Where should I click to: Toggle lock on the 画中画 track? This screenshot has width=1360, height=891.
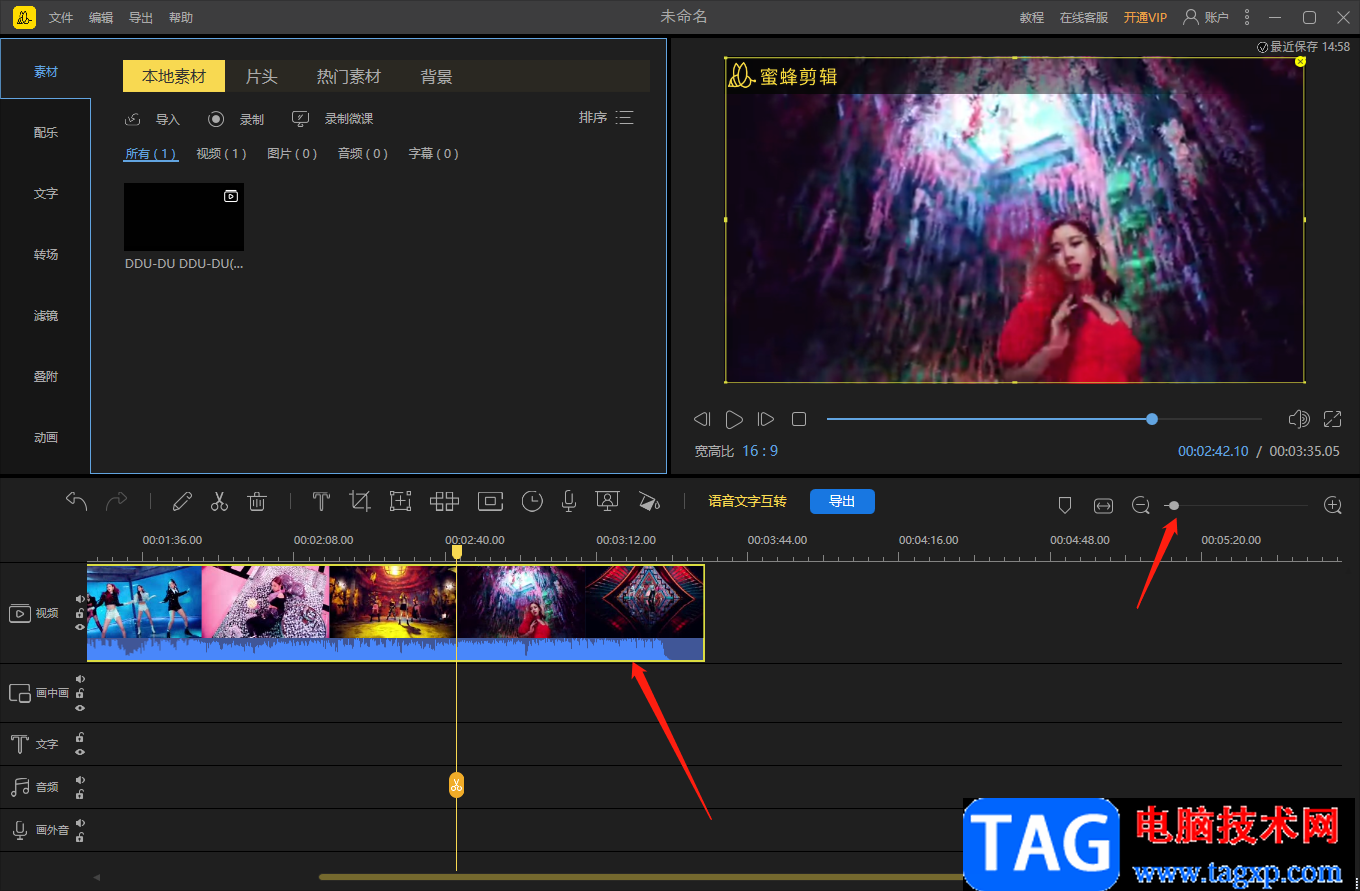(x=80, y=693)
